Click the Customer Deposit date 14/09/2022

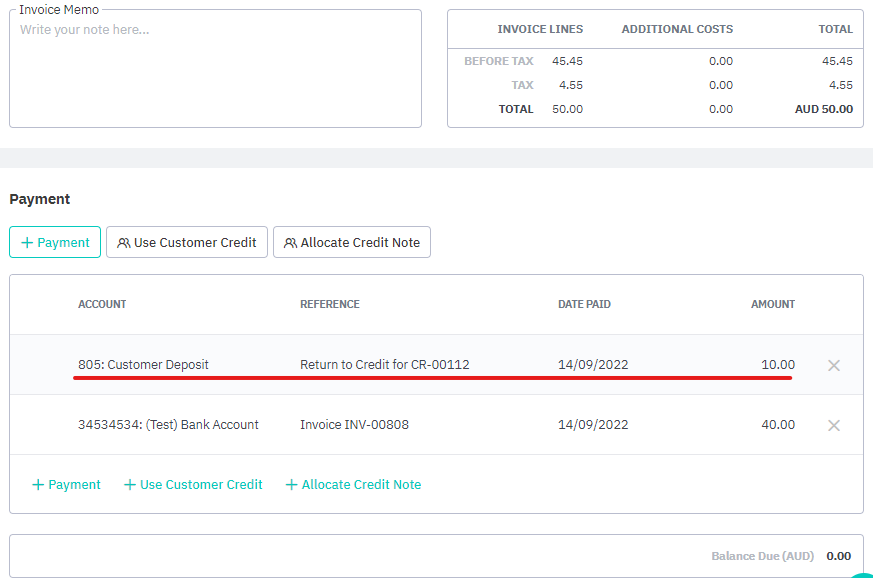593,365
